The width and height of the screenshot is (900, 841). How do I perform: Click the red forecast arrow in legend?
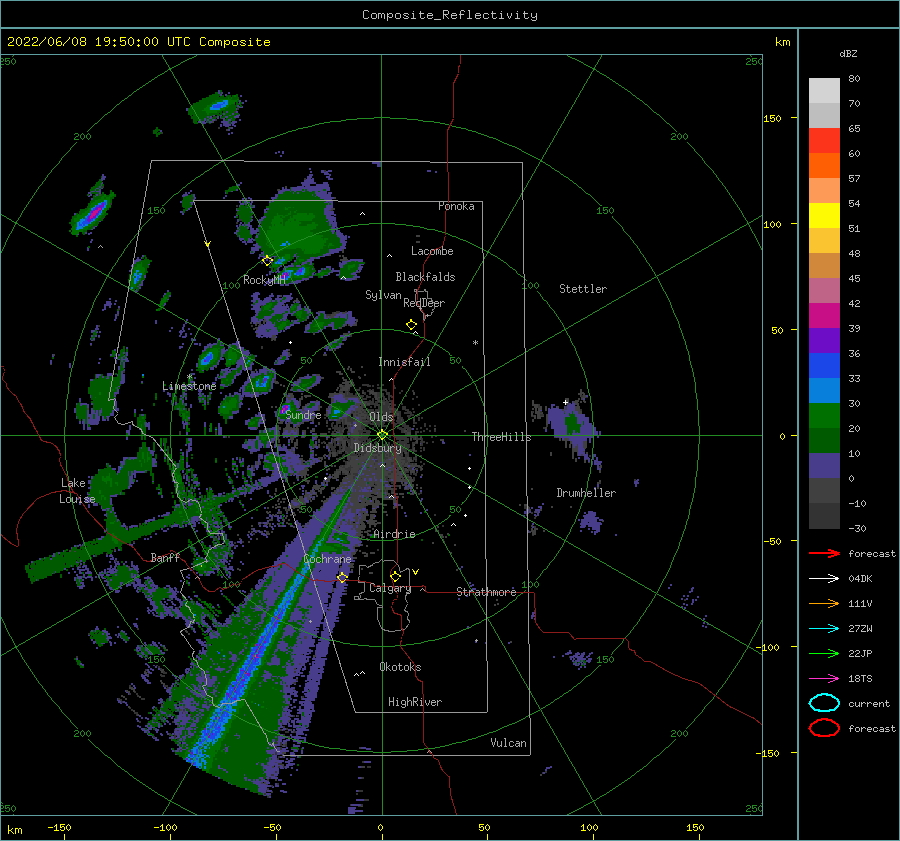click(824, 553)
